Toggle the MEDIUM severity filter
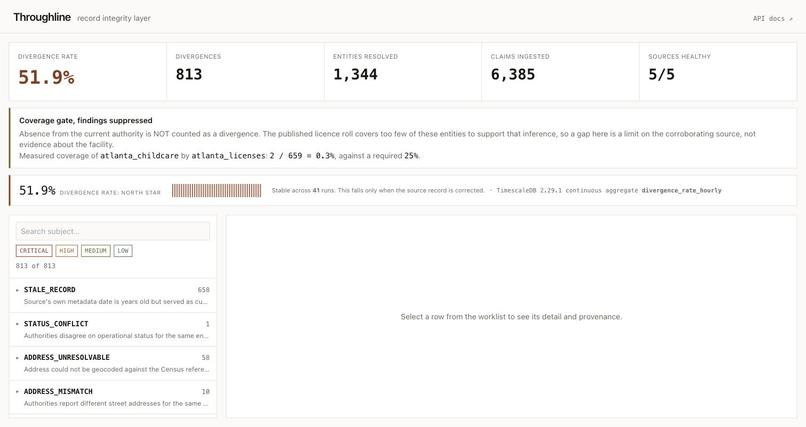 96,251
